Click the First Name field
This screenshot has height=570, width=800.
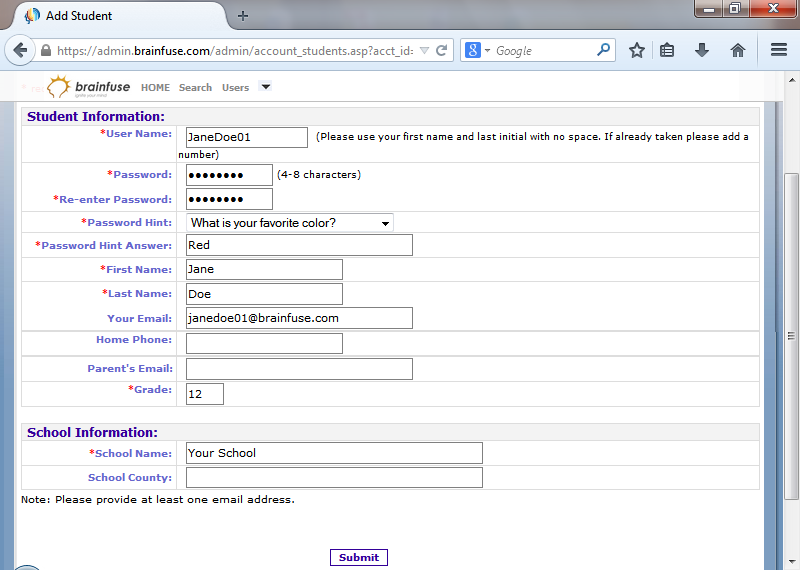coord(264,269)
